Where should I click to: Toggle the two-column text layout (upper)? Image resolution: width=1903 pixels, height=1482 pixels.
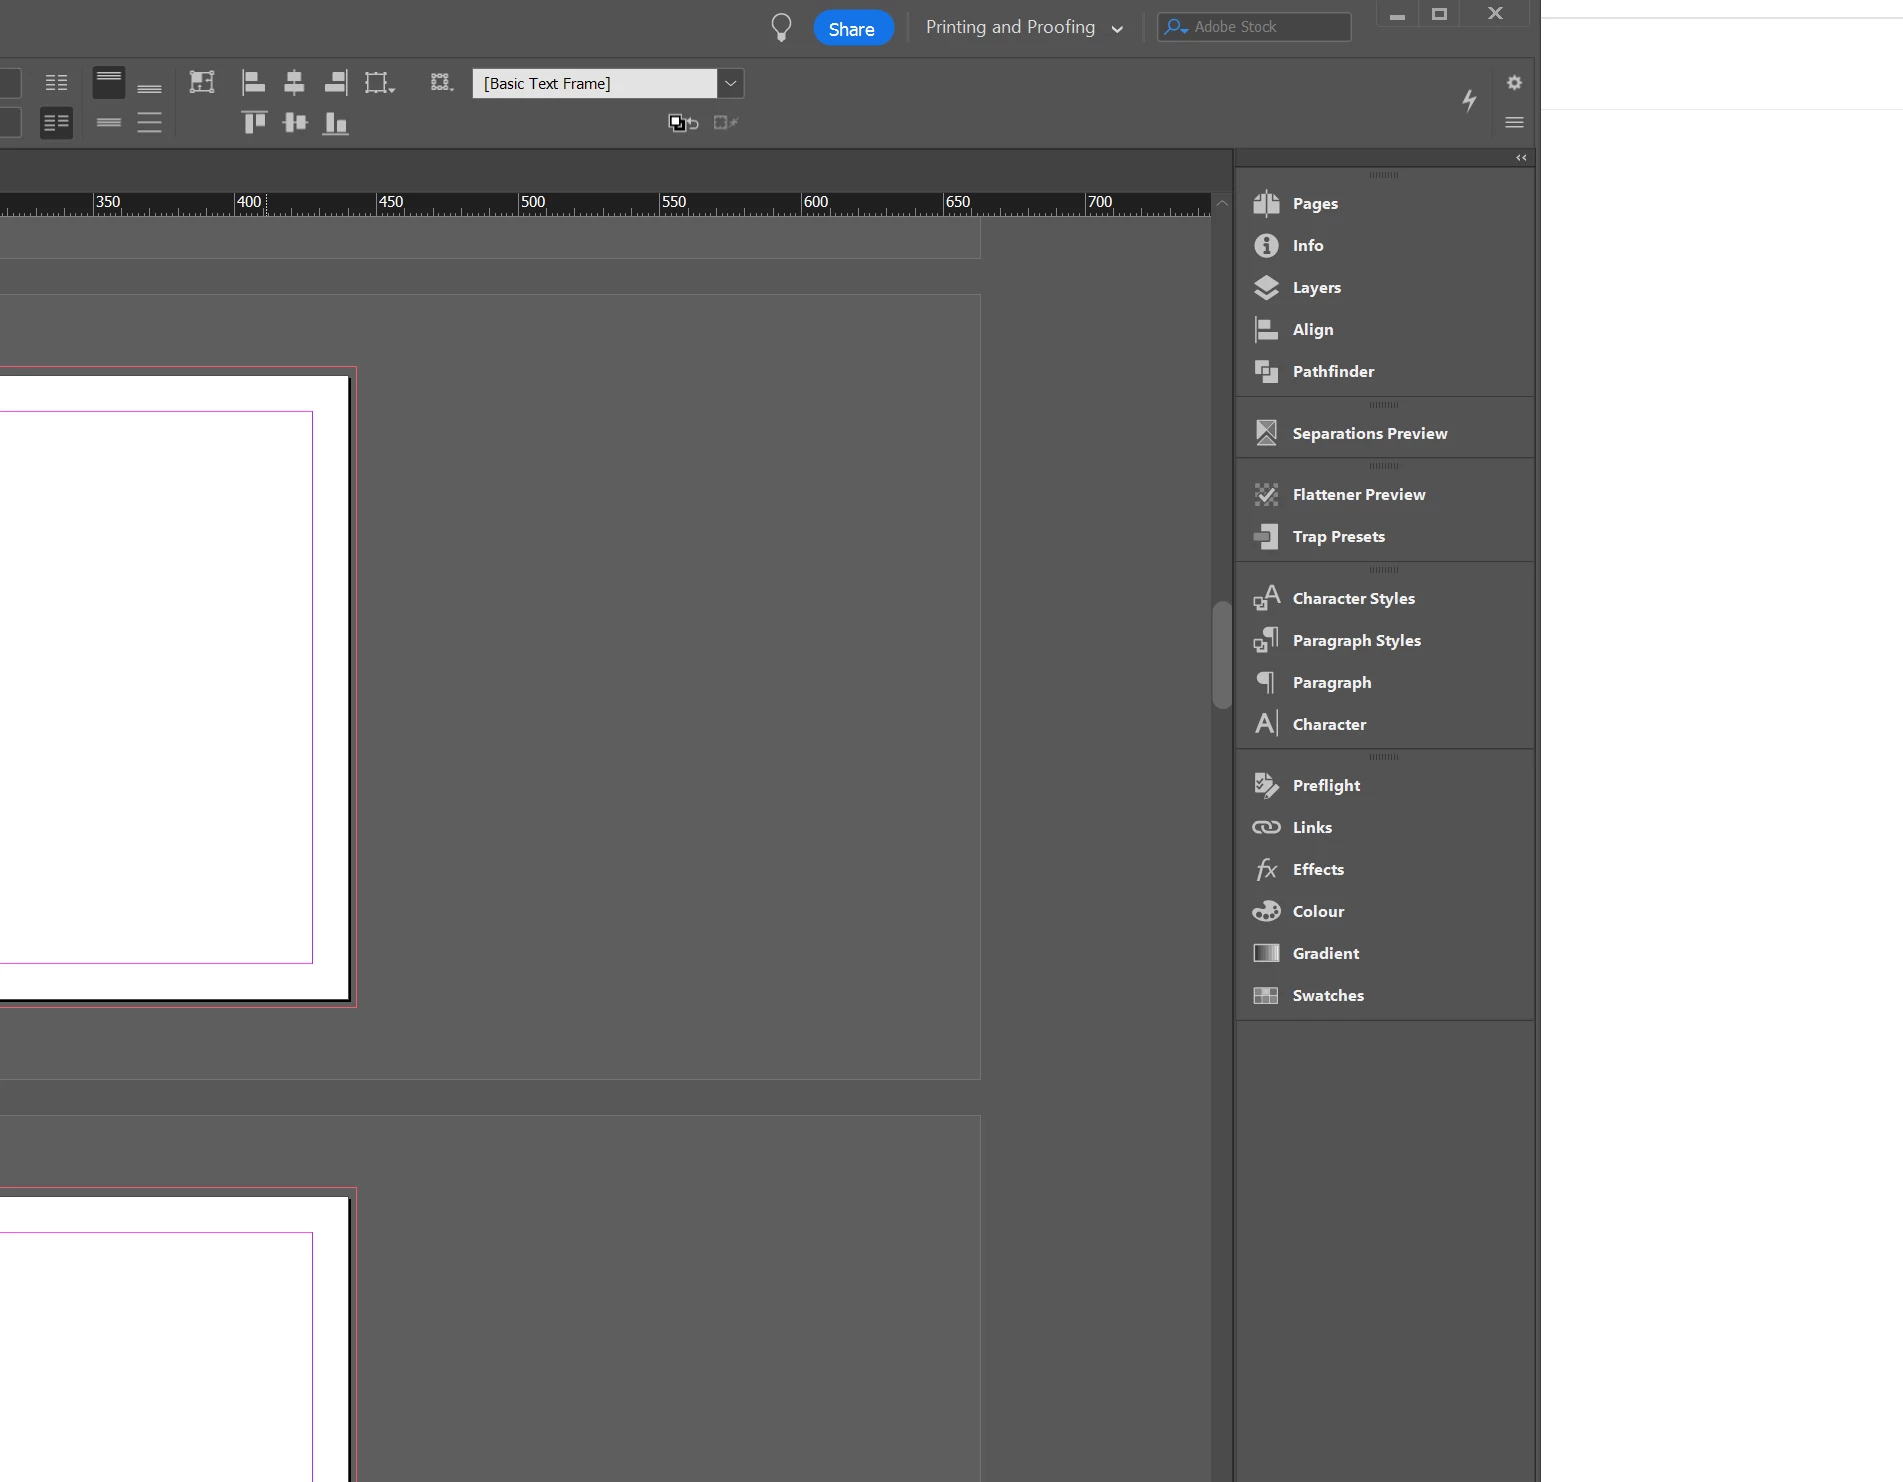click(x=57, y=83)
